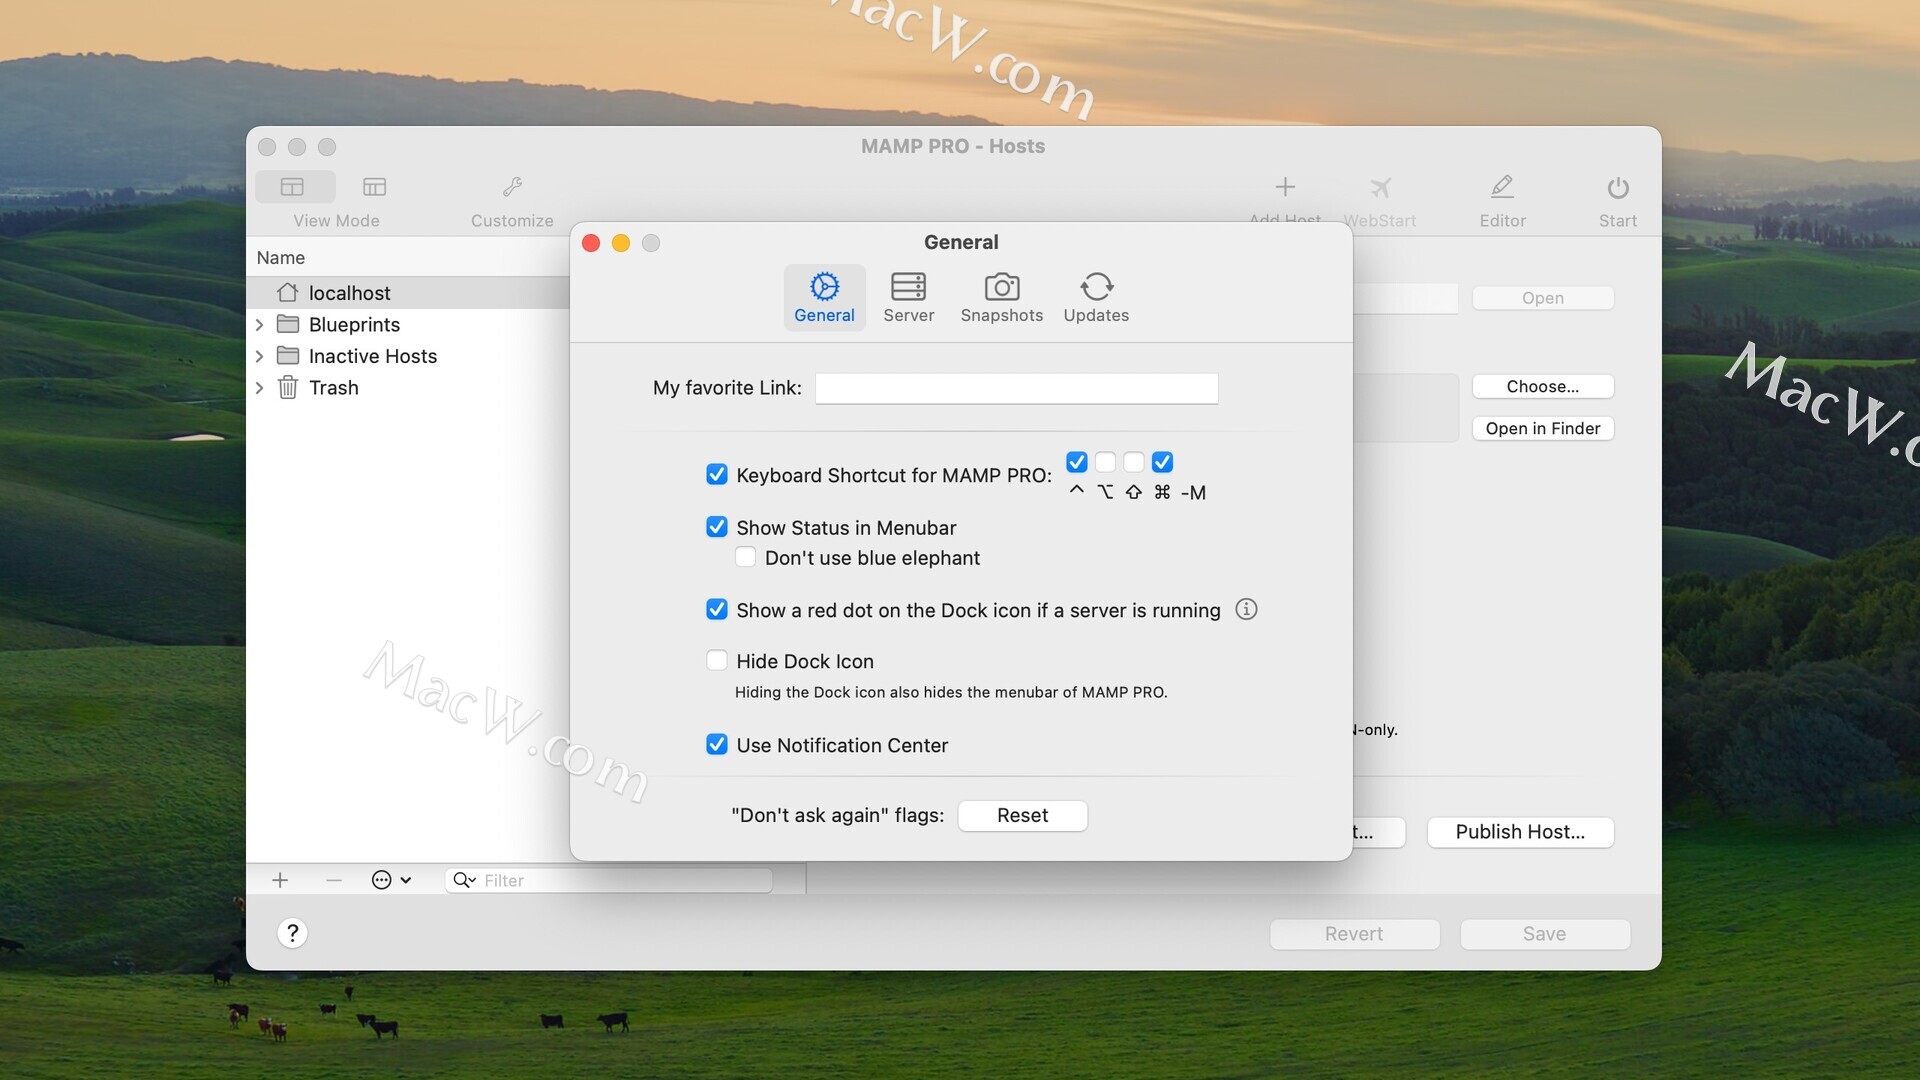The image size is (1920, 1080).
Task: Open the Snapshots preferences tab
Action: [x=1001, y=297]
